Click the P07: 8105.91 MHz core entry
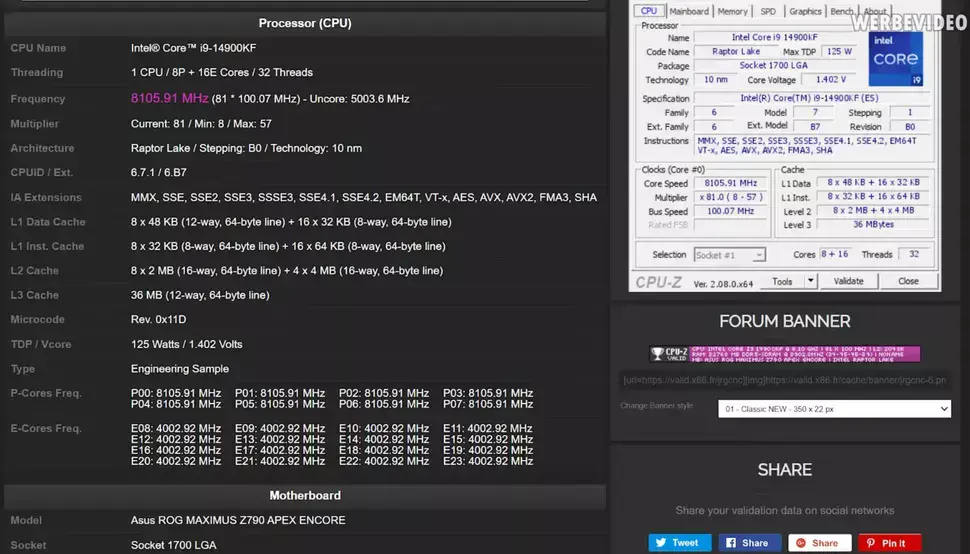The image size is (970, 554). click(x=488, y=404)
